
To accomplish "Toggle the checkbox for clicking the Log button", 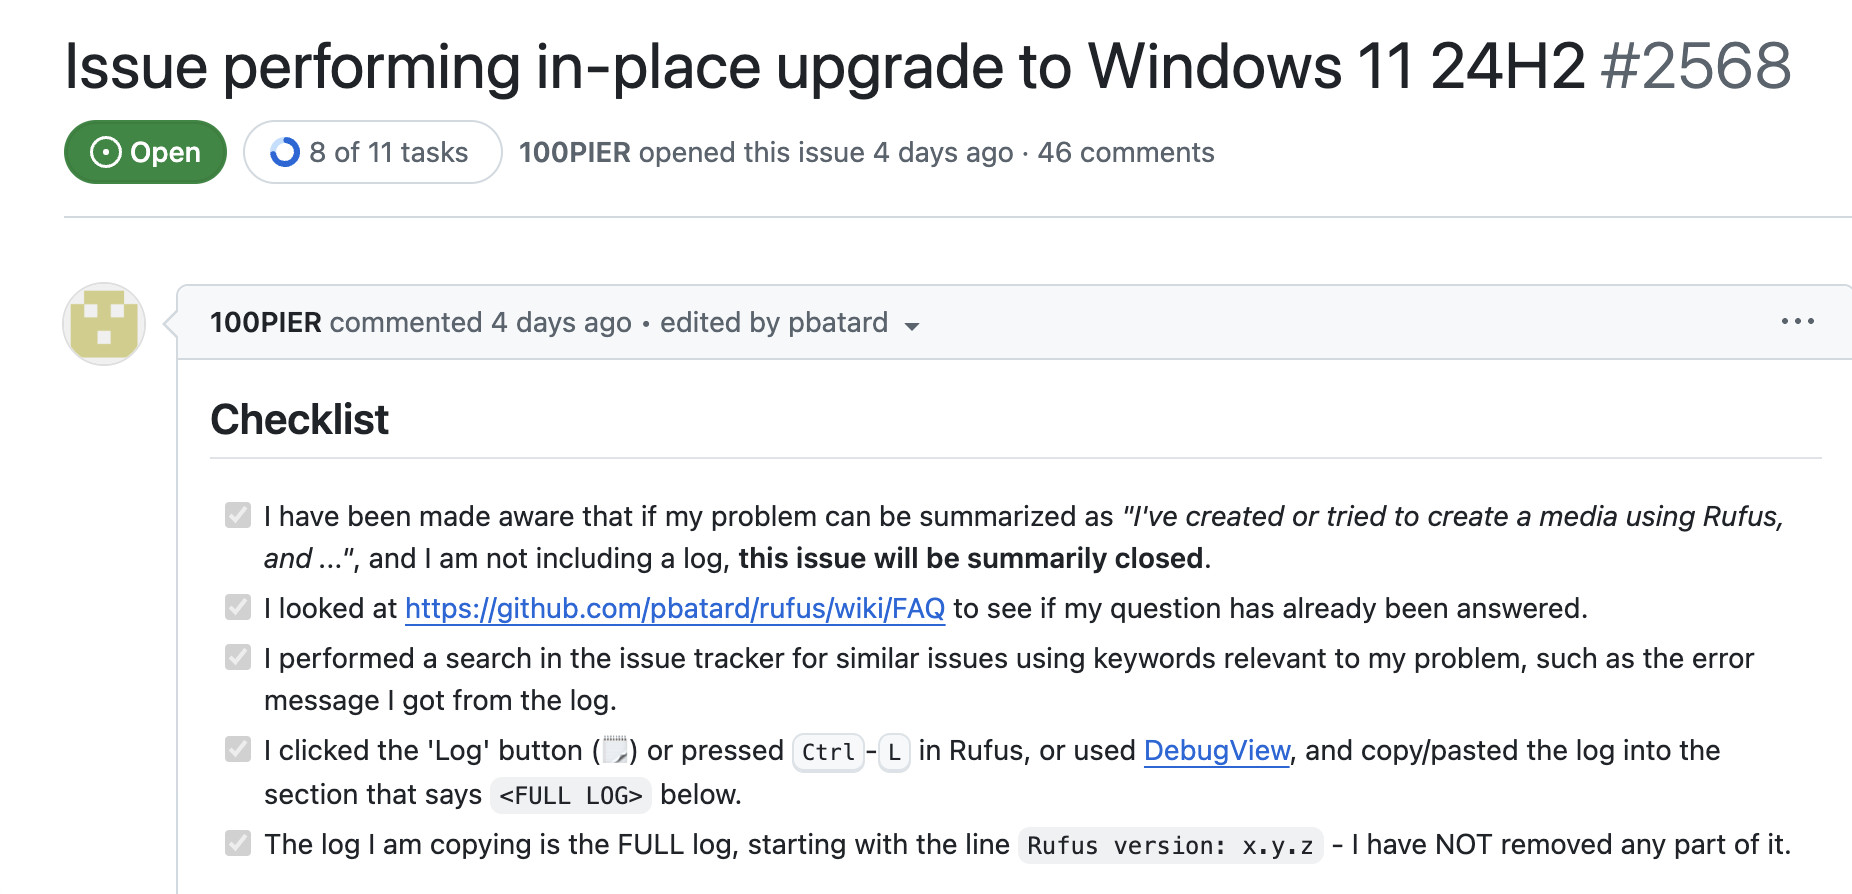I will point(238,749).
